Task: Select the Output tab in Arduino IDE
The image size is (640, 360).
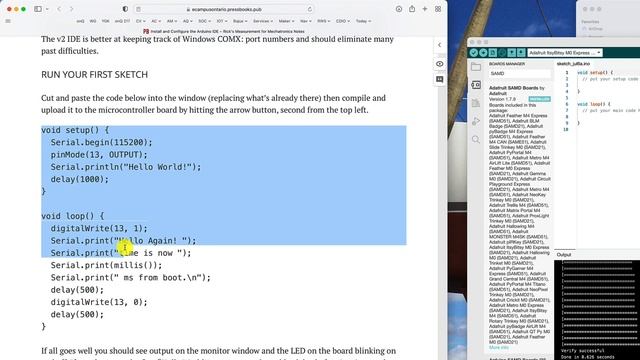Action: coord(564,255)
